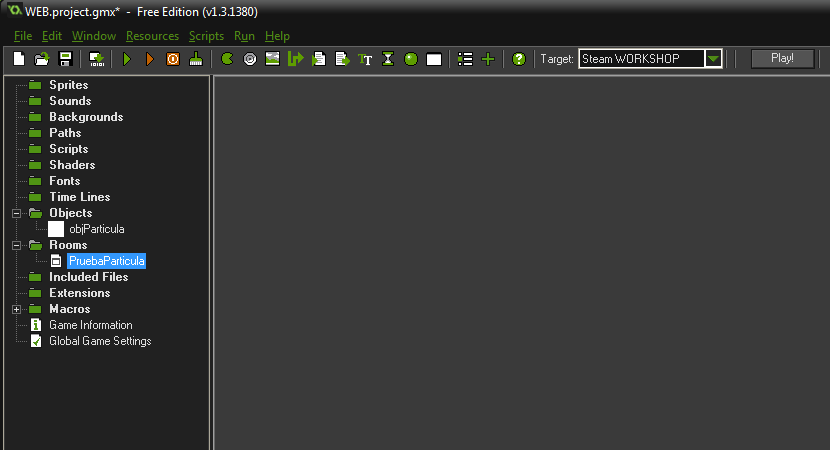Clean the build with the broom icon
Viewport: 830px width, 450px height.
(x=196, y=59)
